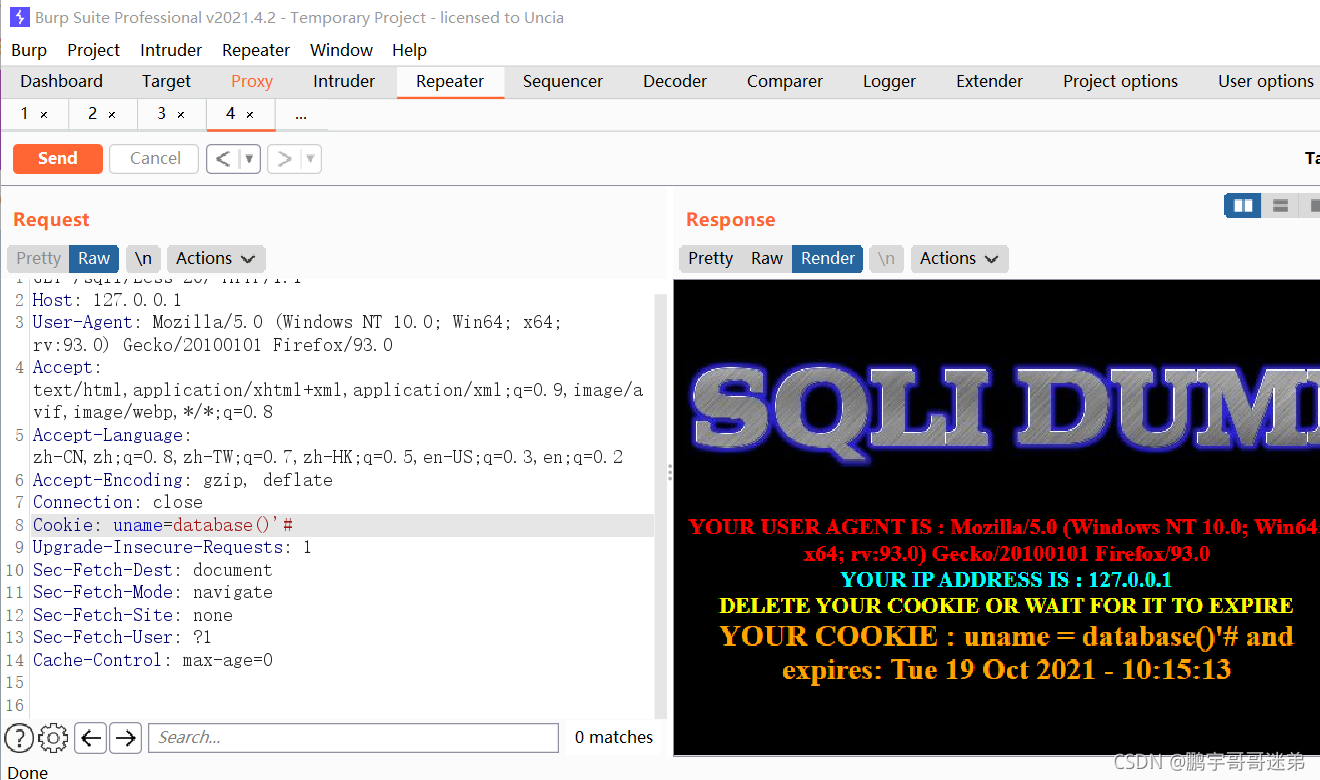Image resolution: width=1320 pixels, height=780 pixels.
Task: Go to previous search match arrow
Action: click(91, 738)
